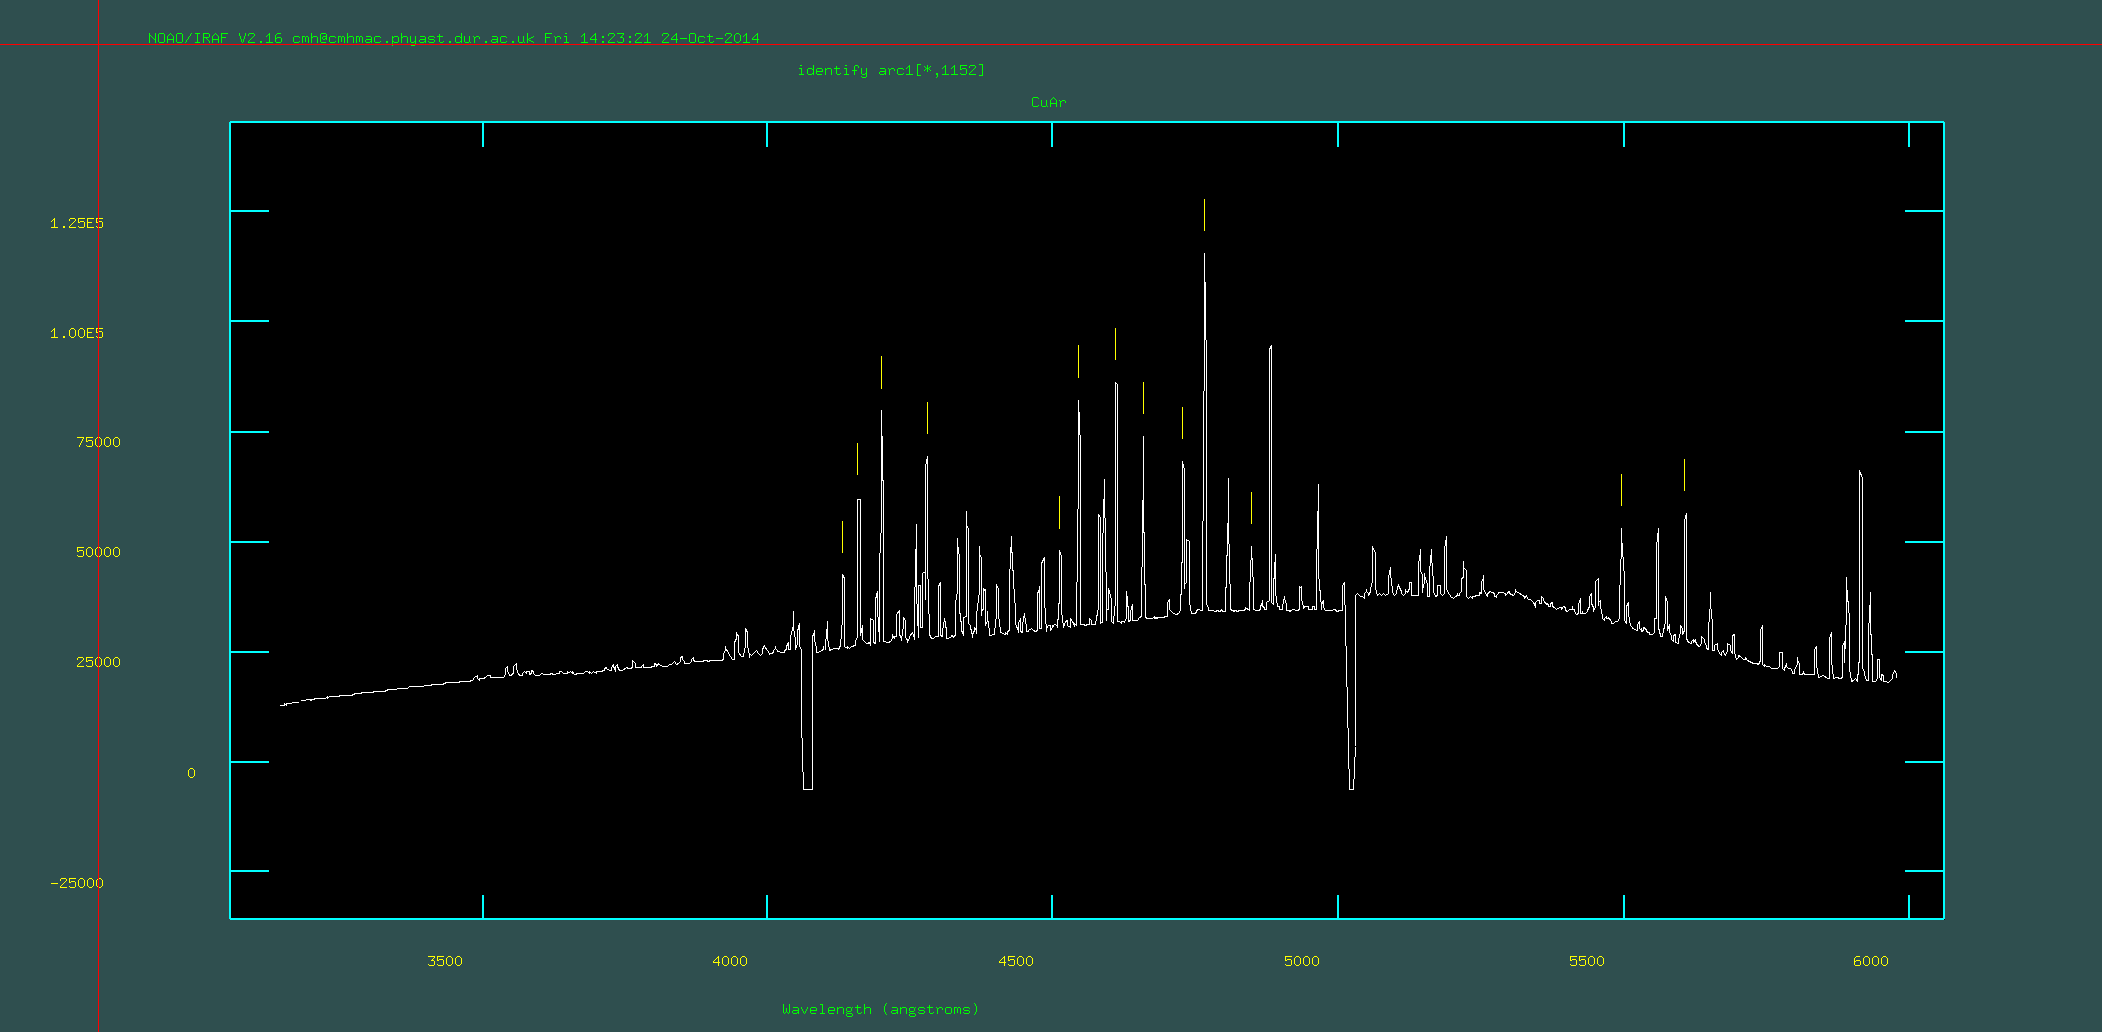Image resolution: width=2102 pixels, height=1032 pixels.
Task: Select the rightmost yellow line marker
Action: 1684,475
